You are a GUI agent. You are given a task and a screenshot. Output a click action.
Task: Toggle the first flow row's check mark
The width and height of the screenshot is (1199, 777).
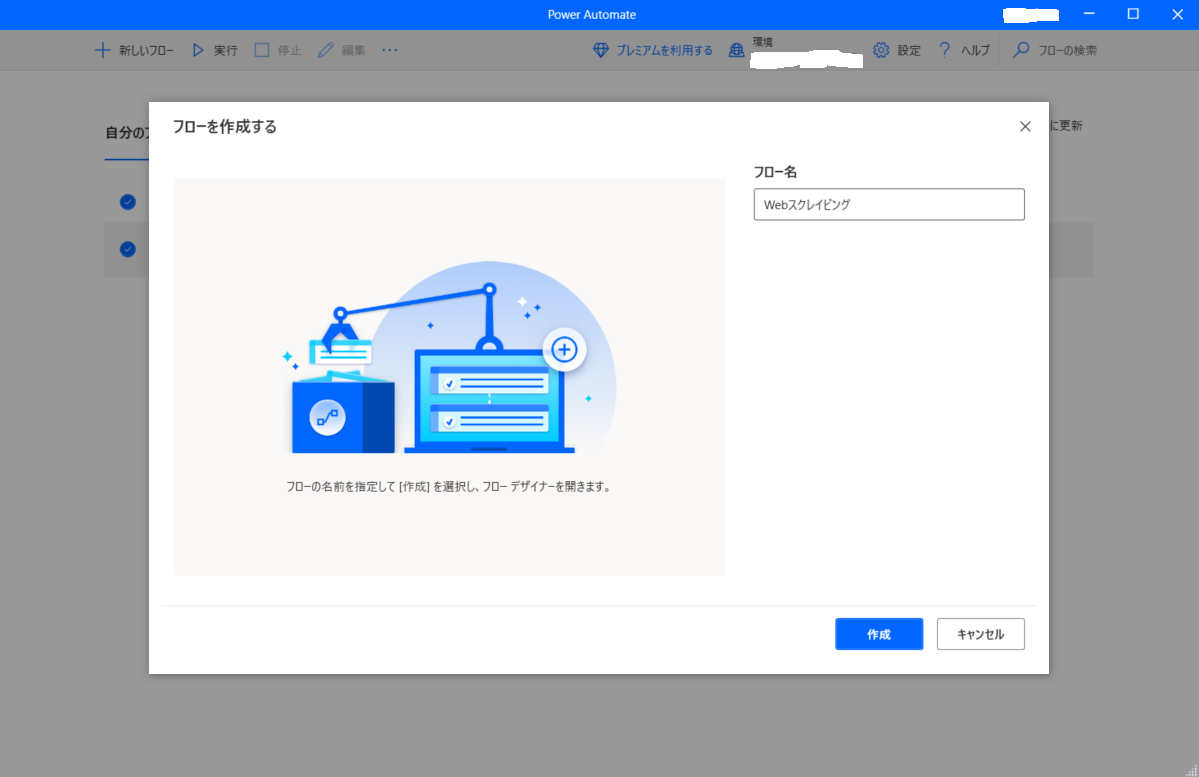[x=127, y=202]
